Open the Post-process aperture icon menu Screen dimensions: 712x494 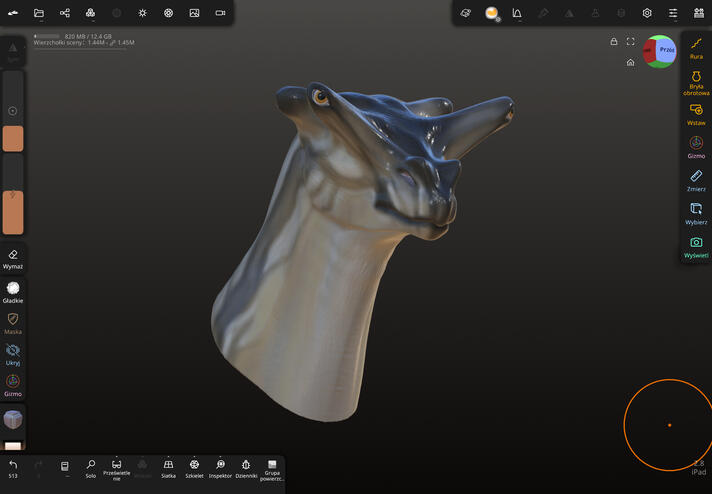168,13
